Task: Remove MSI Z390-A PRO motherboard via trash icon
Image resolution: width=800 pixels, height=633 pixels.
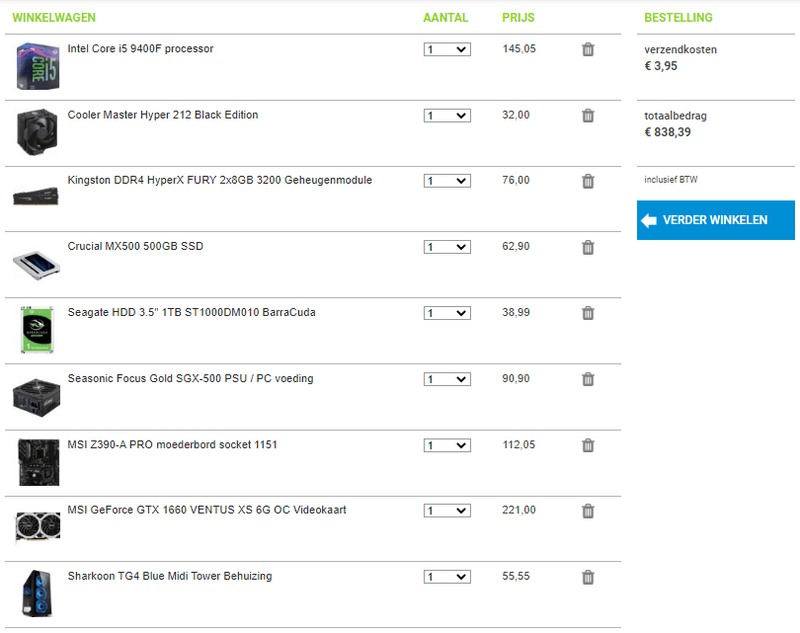Action: tap(588, 445)
